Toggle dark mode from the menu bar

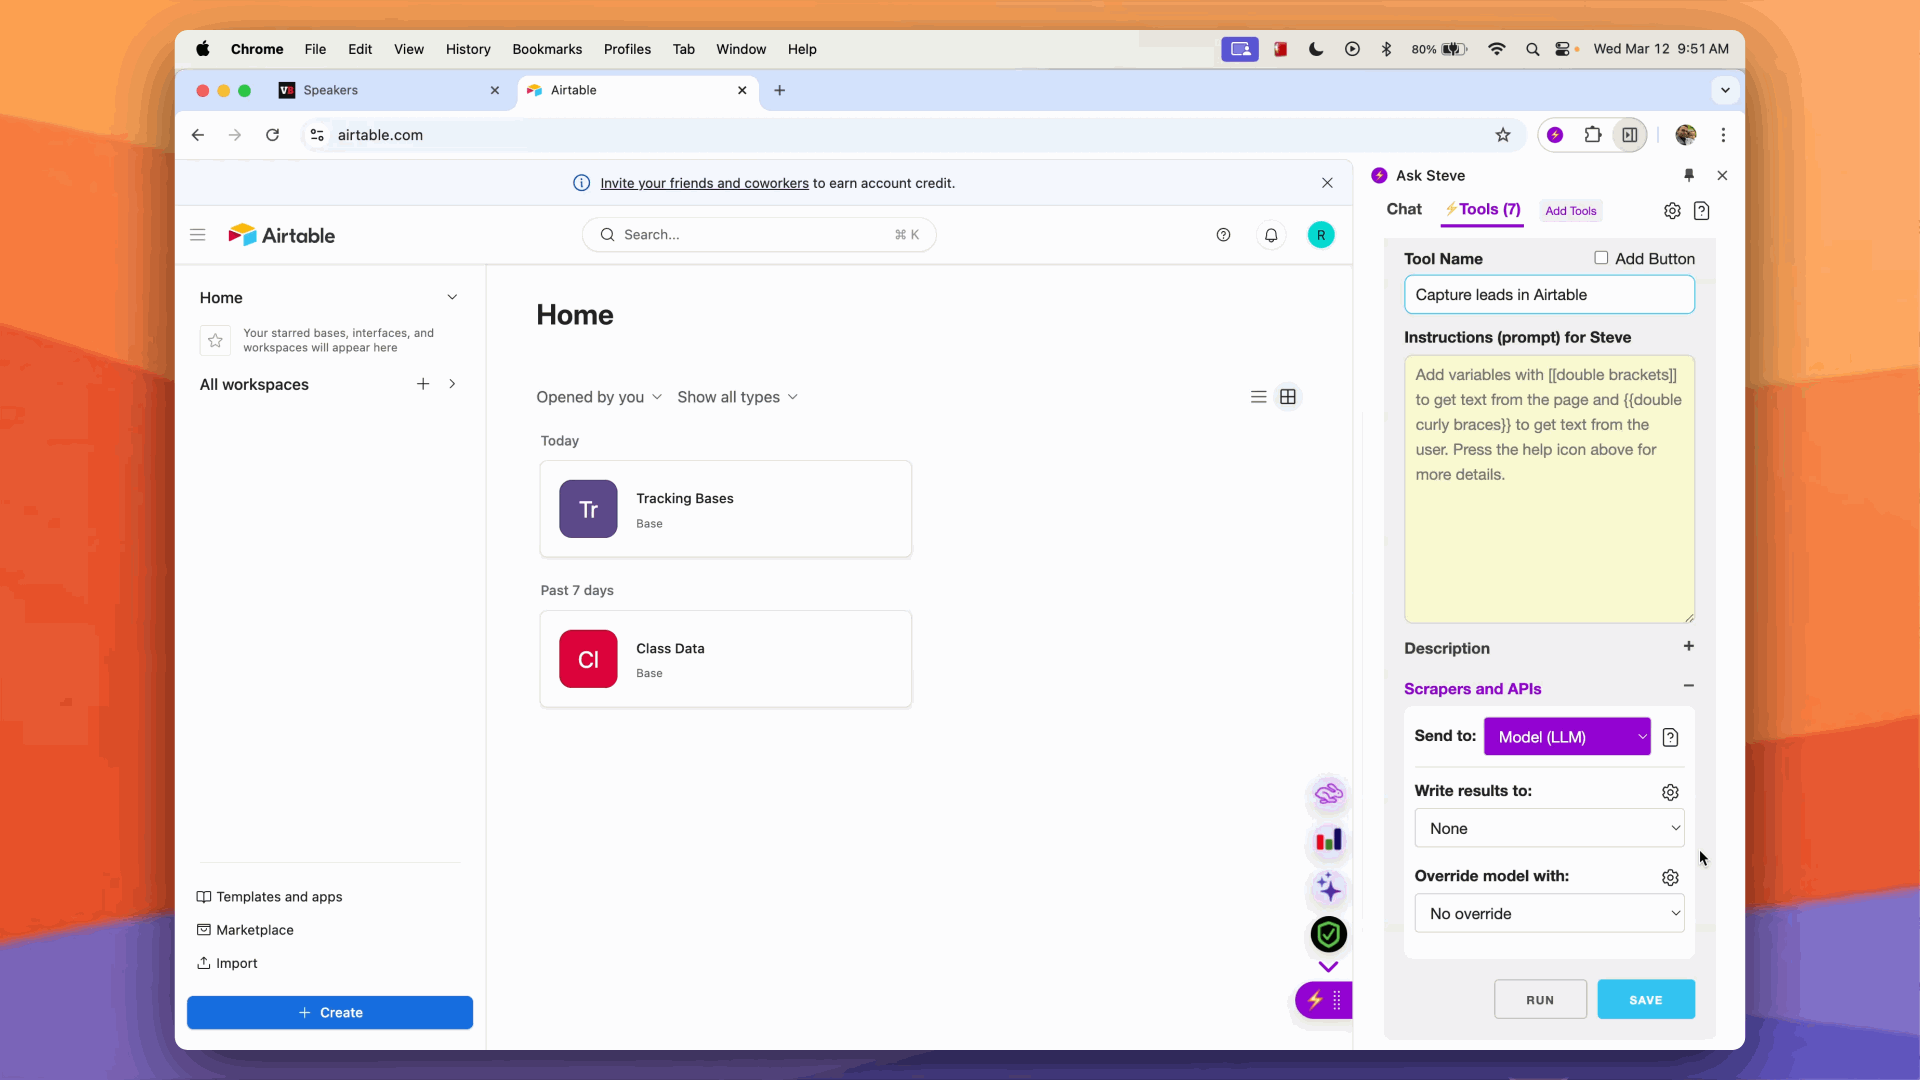pyautogui.click(x=1315, y=49)
